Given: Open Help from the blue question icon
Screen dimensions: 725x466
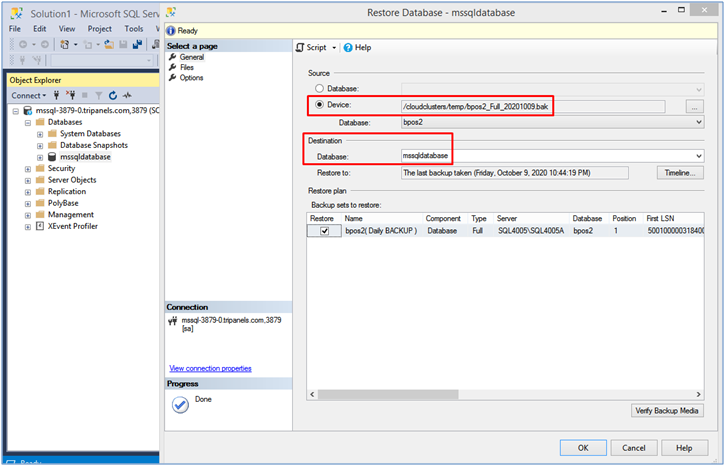Looking at the screenshot, I should point(348,47).
